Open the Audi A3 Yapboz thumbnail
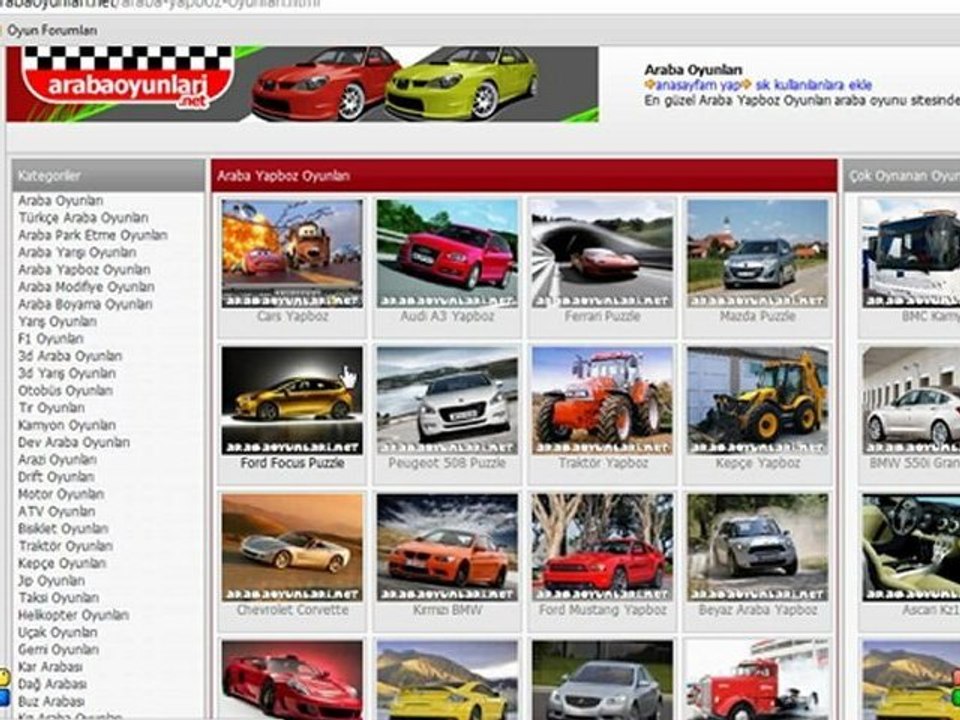This screenshot has width=960, height=720. tap(447, 253)
